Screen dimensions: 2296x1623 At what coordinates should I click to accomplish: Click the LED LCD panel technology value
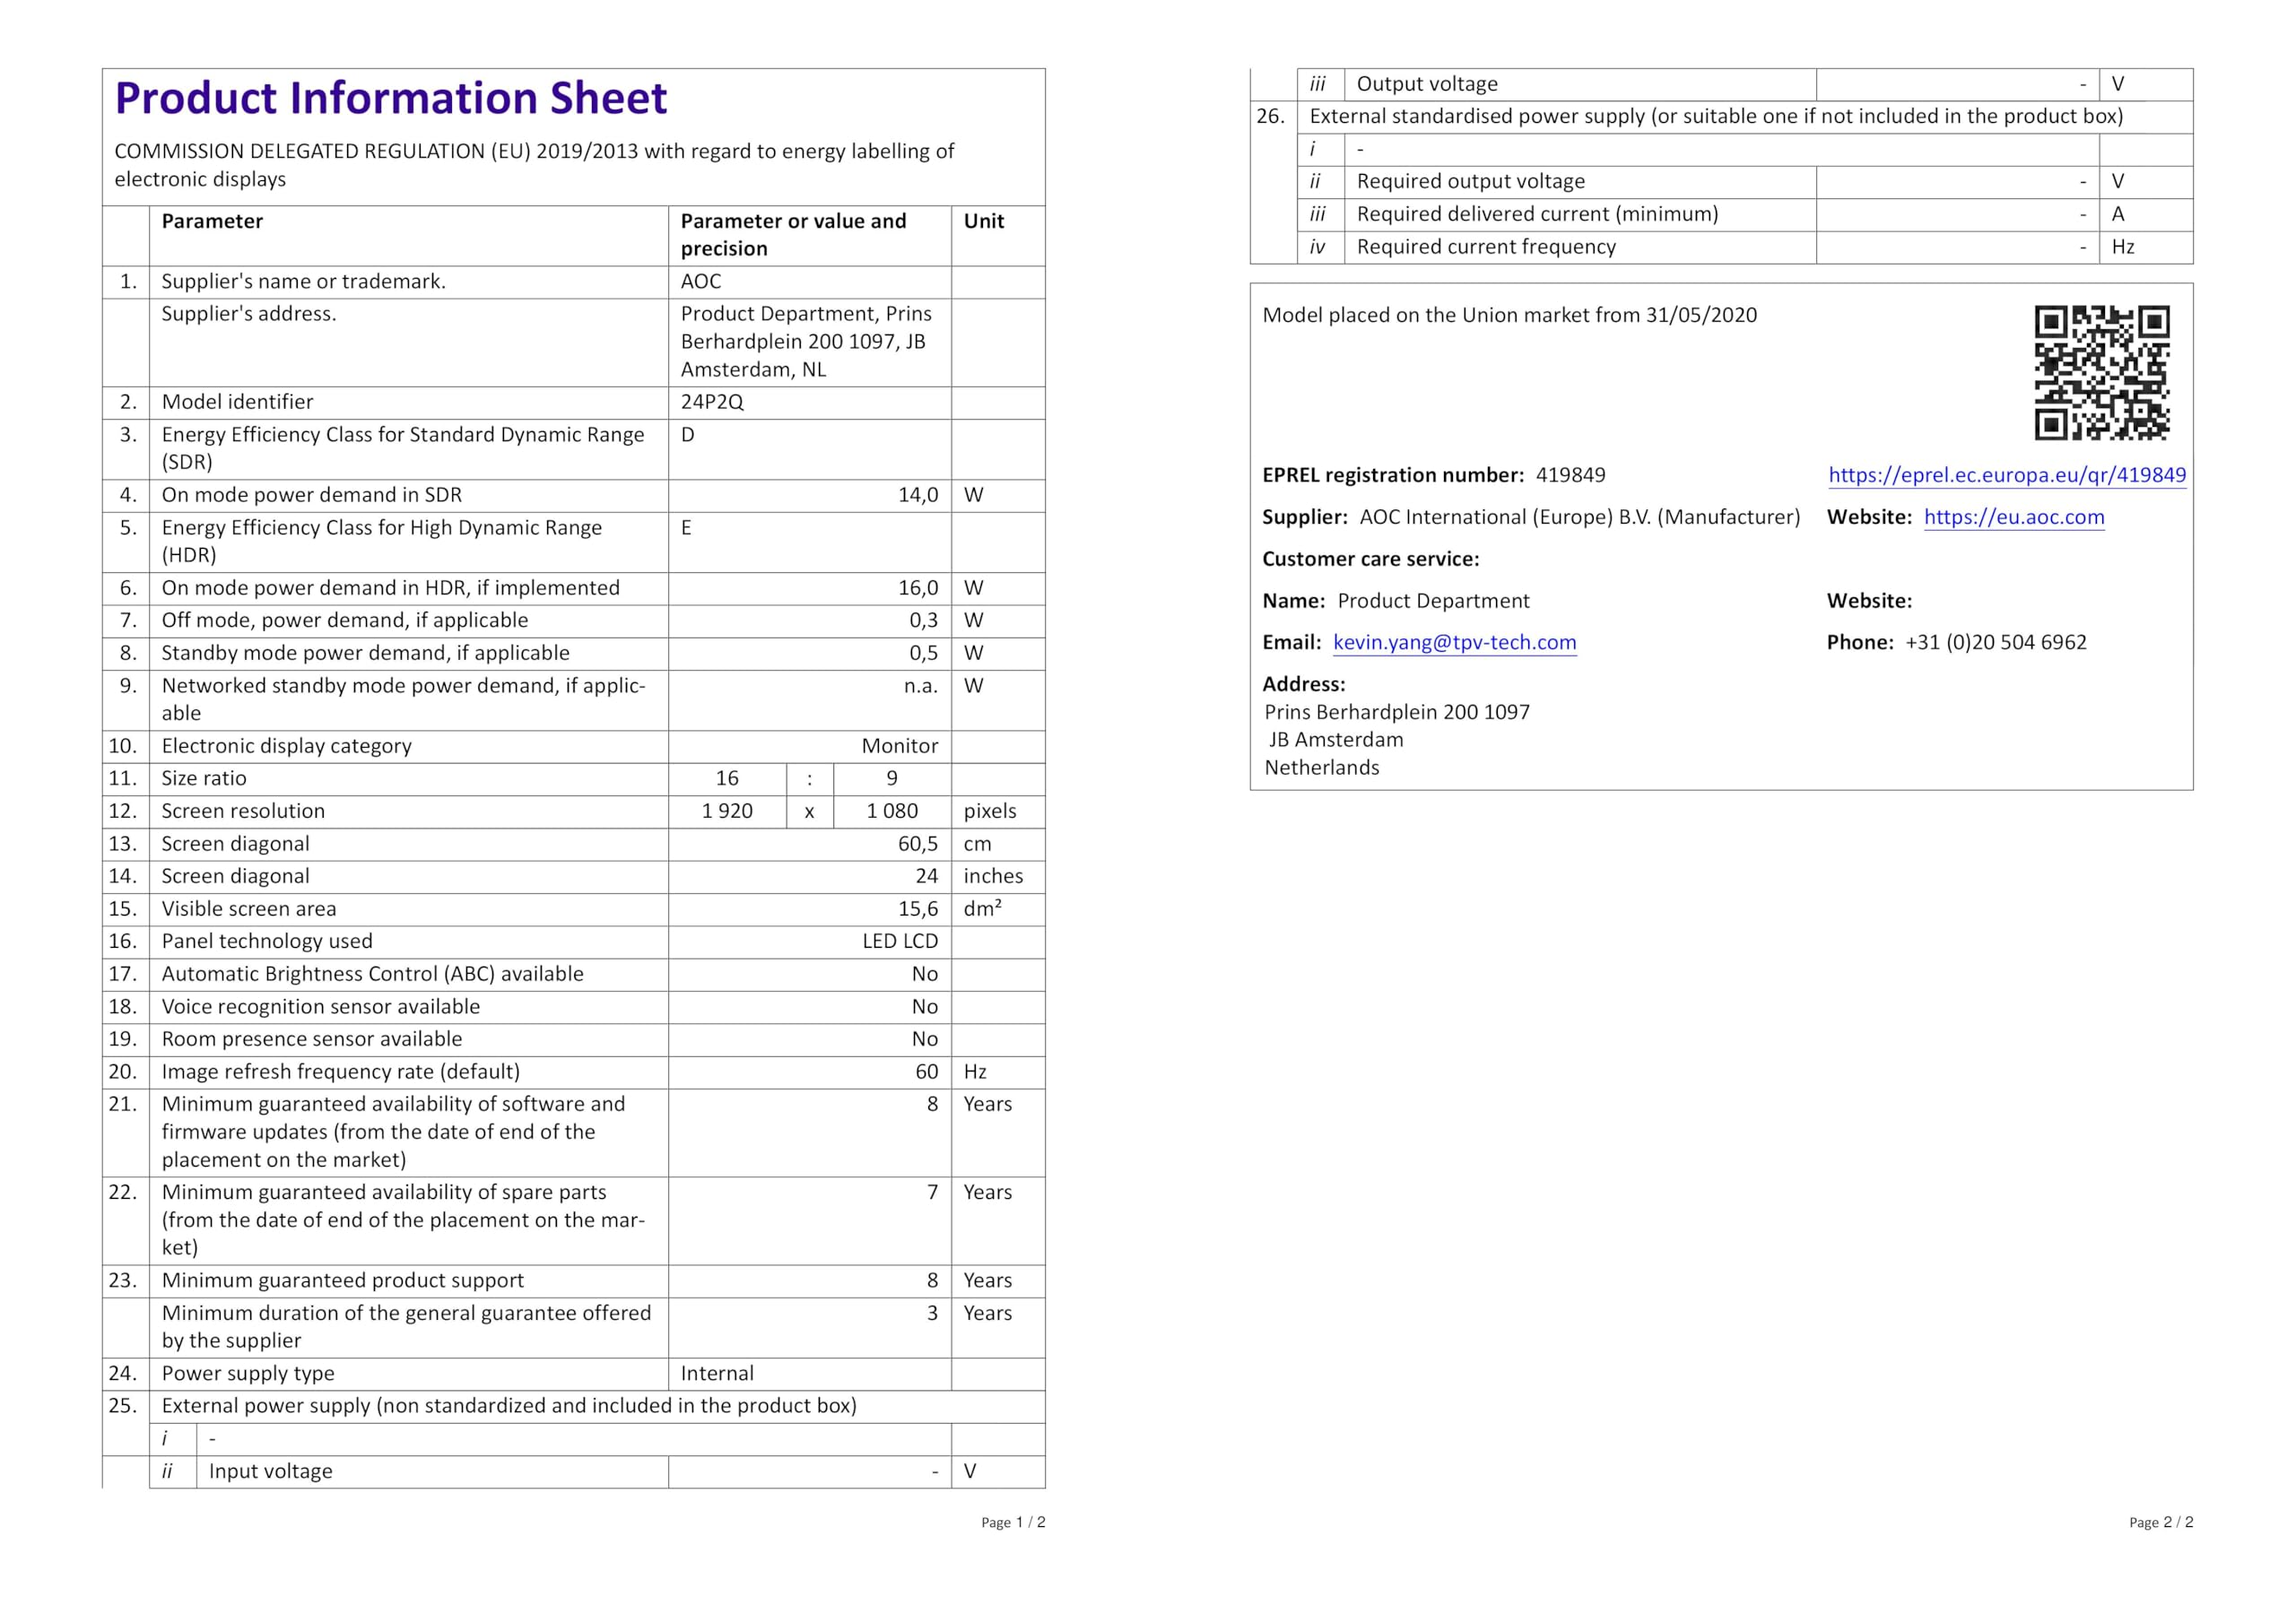tap(900, 941)
